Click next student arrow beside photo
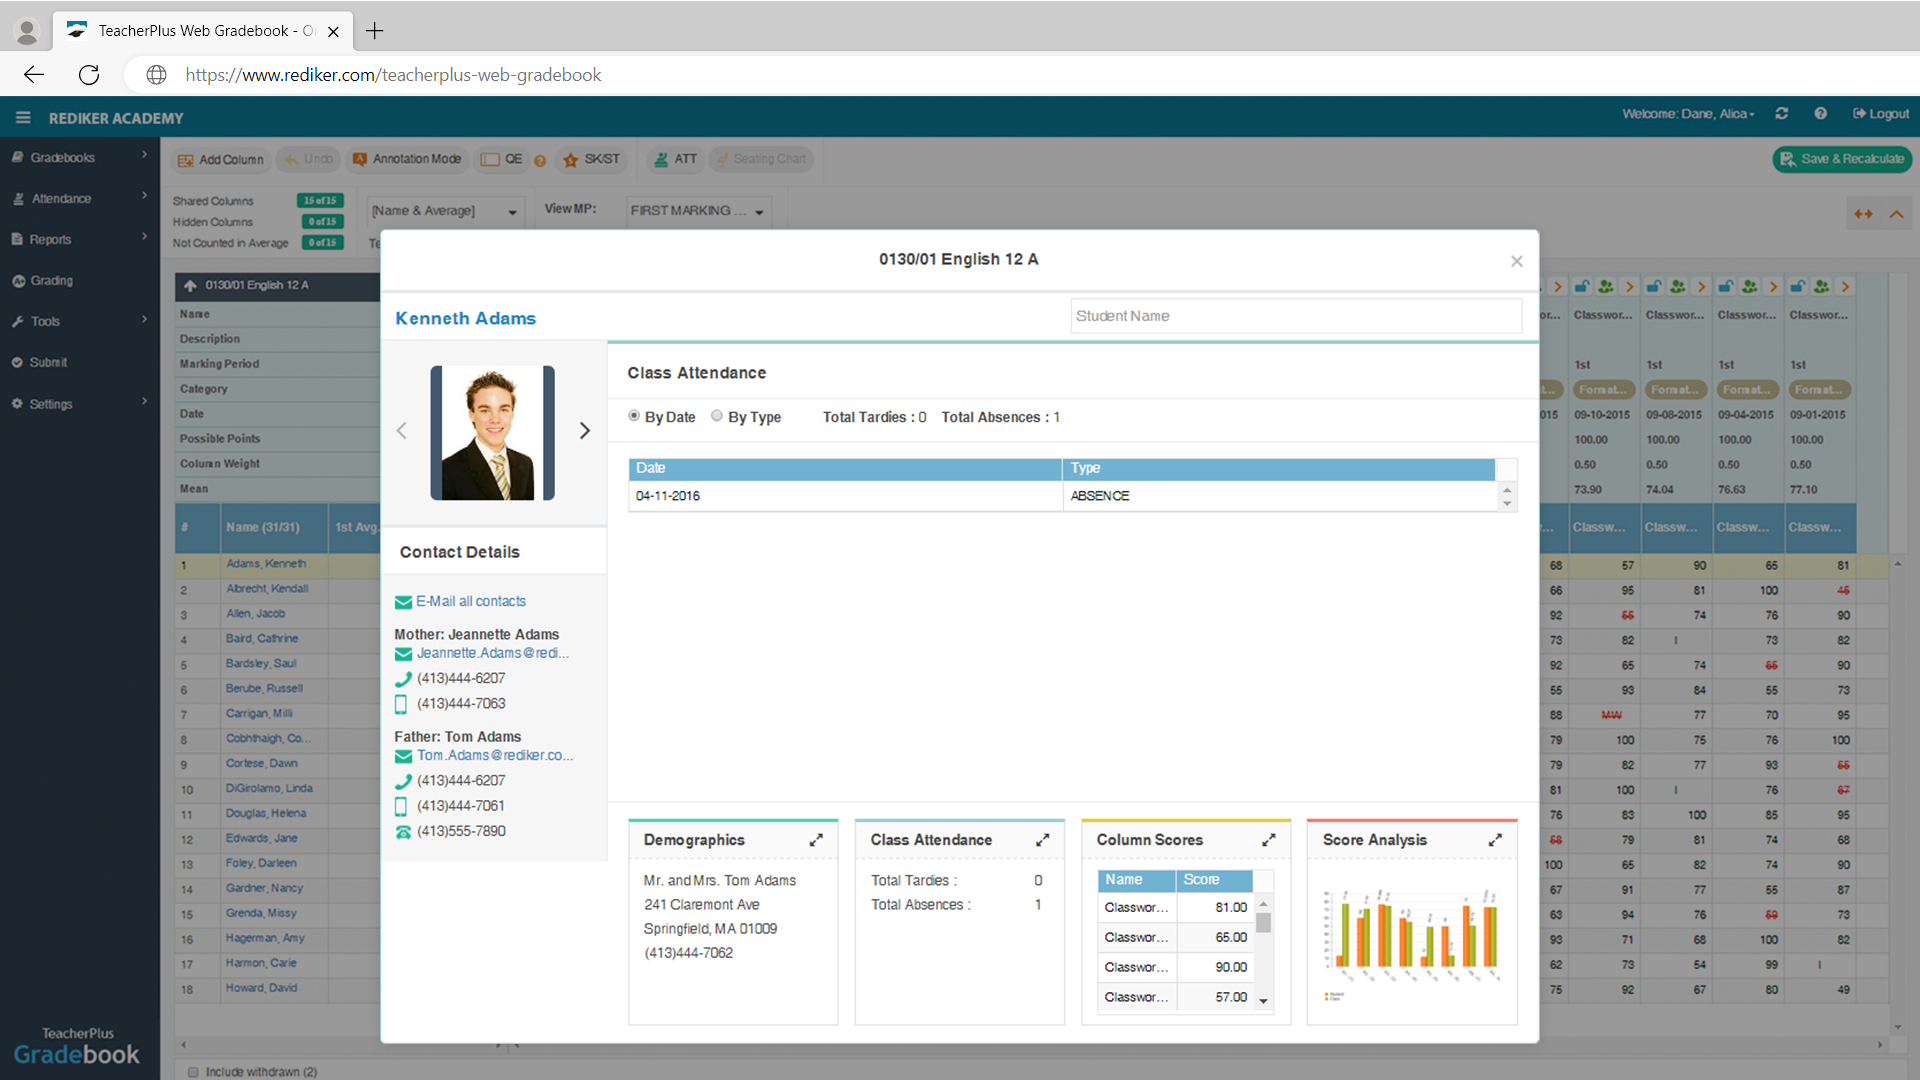The width and height of the screenshot is (1920, 1080). (585, 431)
